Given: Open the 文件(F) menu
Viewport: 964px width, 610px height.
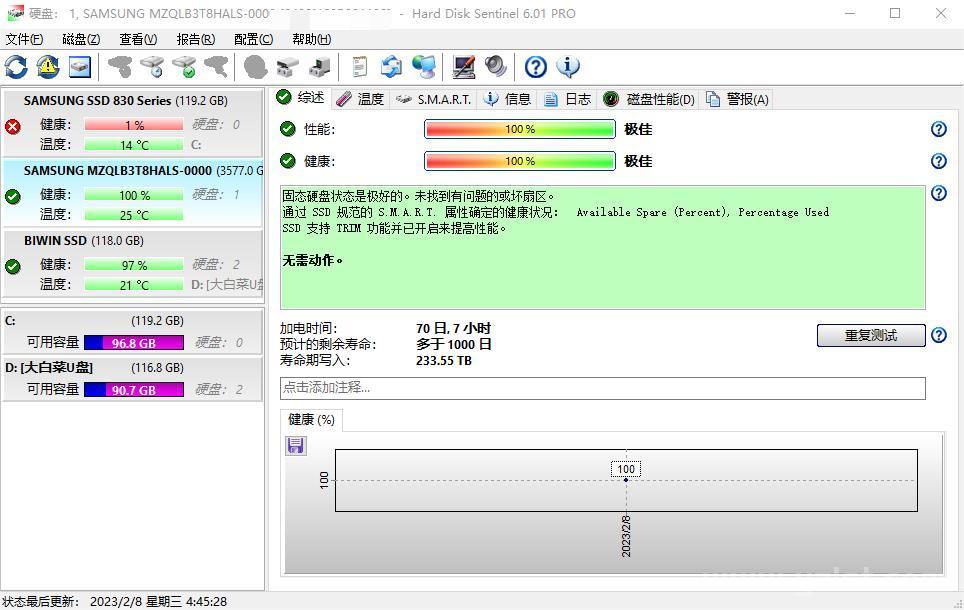Looking at the screenshot, I should tap(25, 39).
